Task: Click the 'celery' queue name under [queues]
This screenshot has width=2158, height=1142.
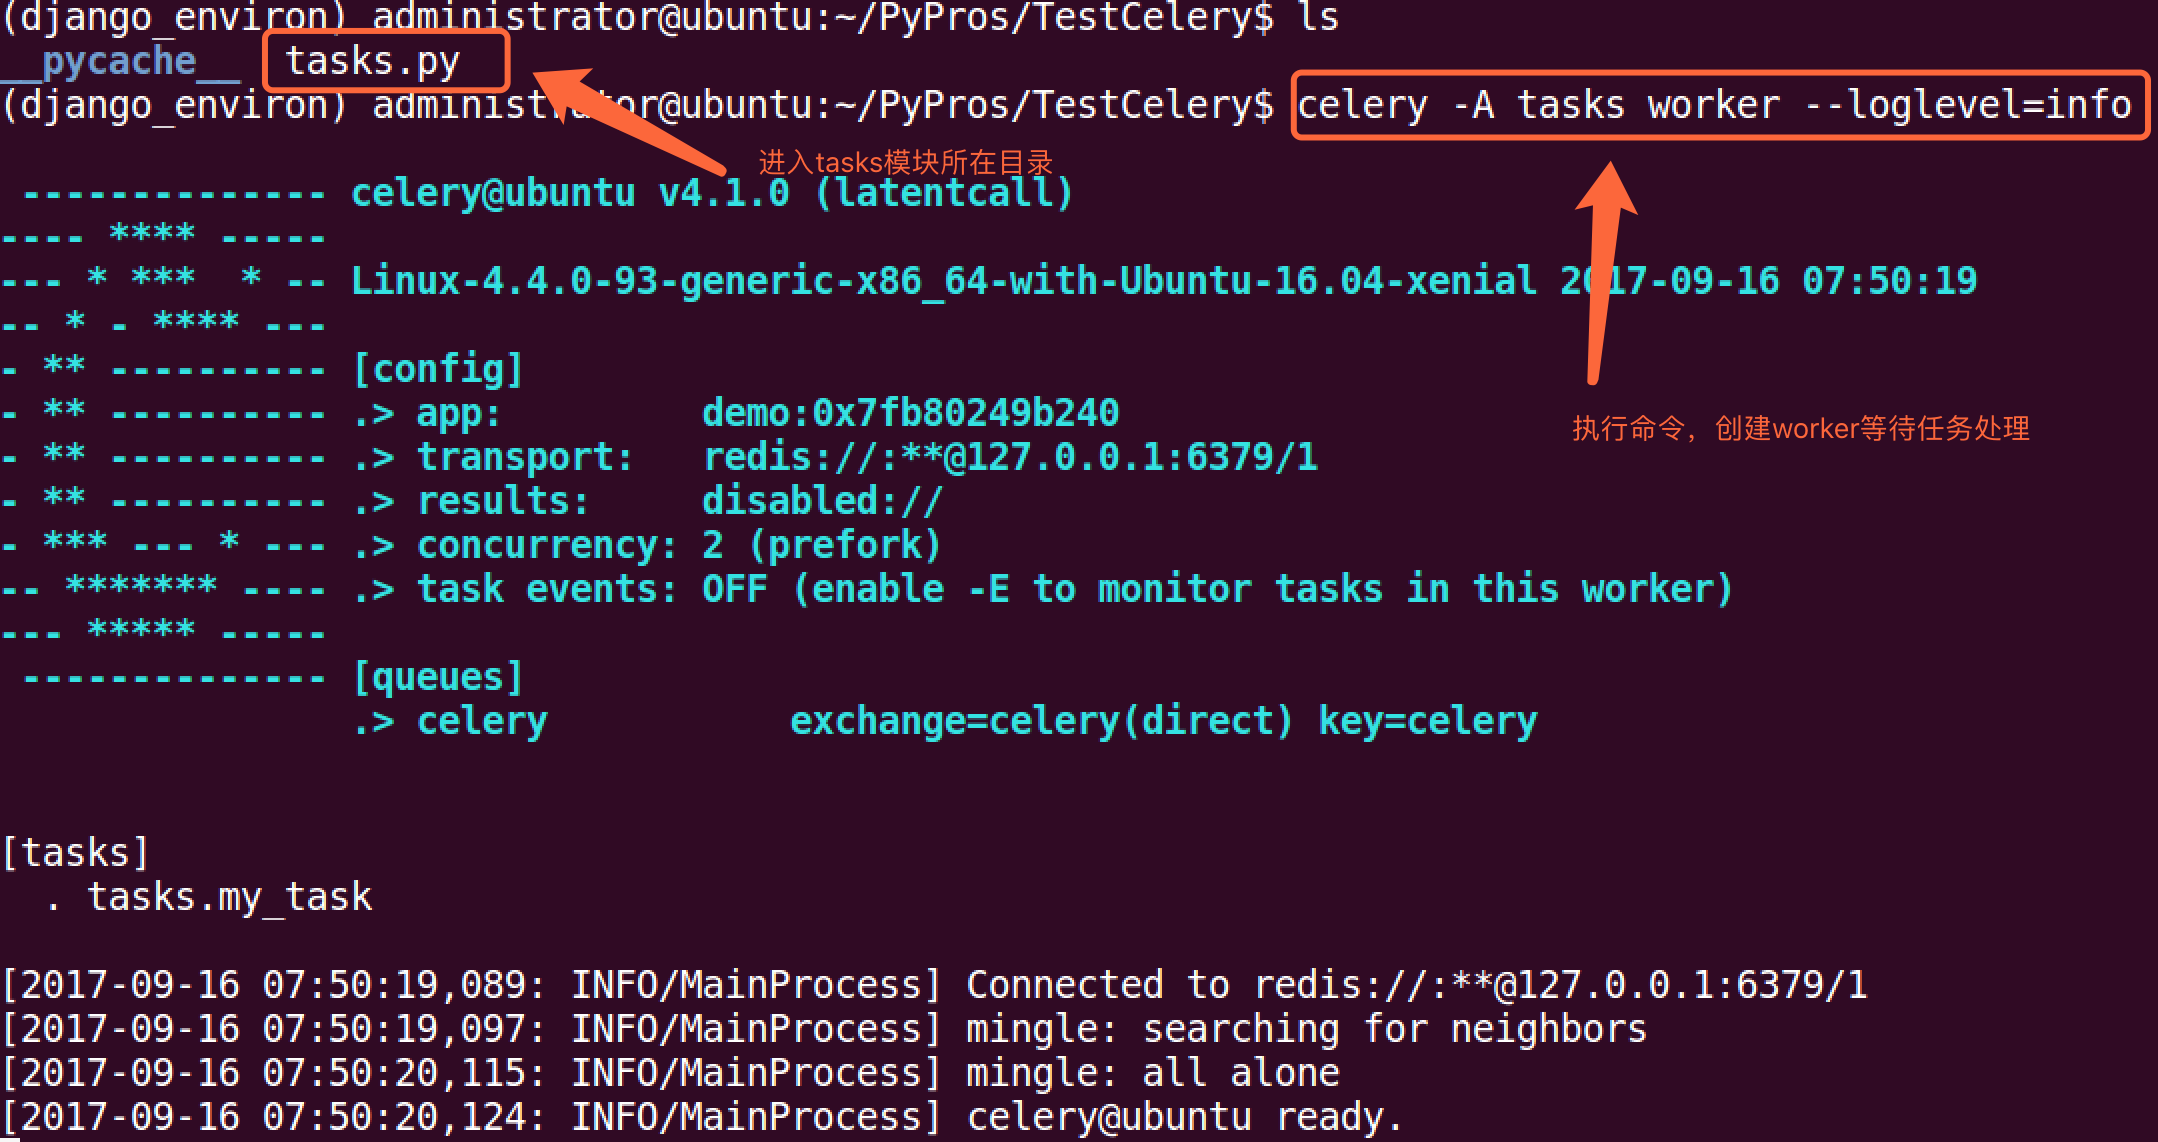Action: 482,721
